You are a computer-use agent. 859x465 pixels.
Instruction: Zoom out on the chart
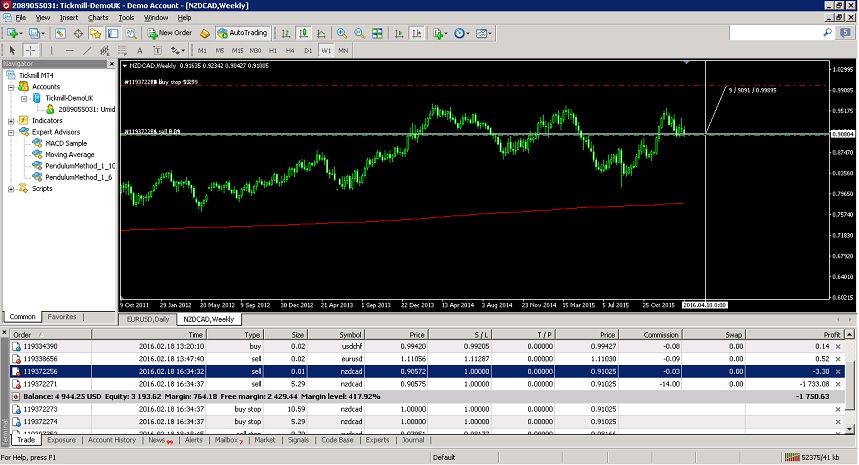click(359, 33)
